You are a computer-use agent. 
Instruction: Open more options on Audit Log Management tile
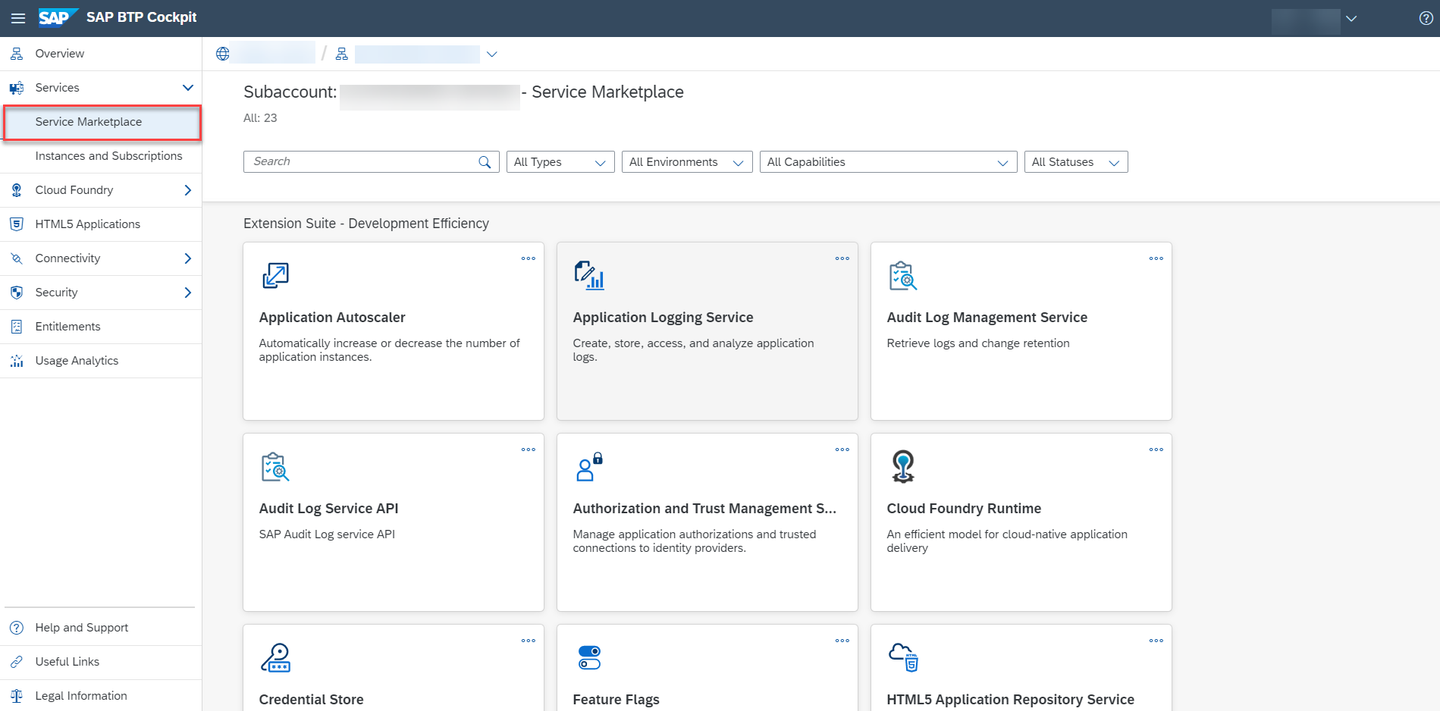(1156, 258)
